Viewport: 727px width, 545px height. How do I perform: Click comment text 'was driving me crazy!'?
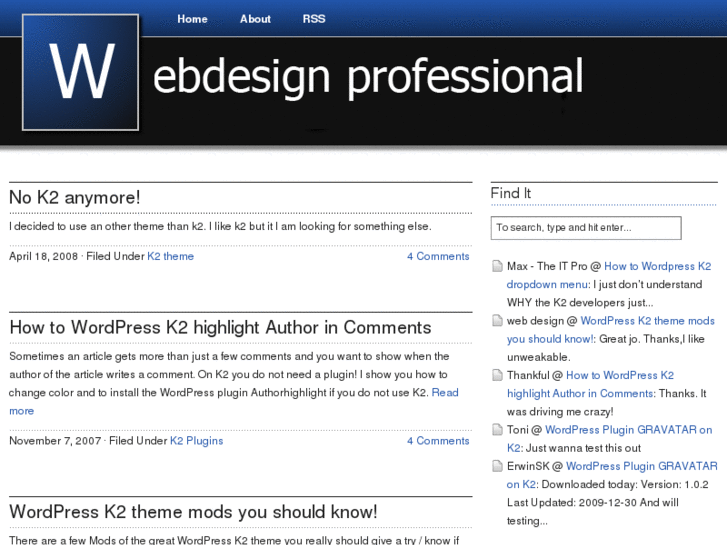click(x=560, y=411)
